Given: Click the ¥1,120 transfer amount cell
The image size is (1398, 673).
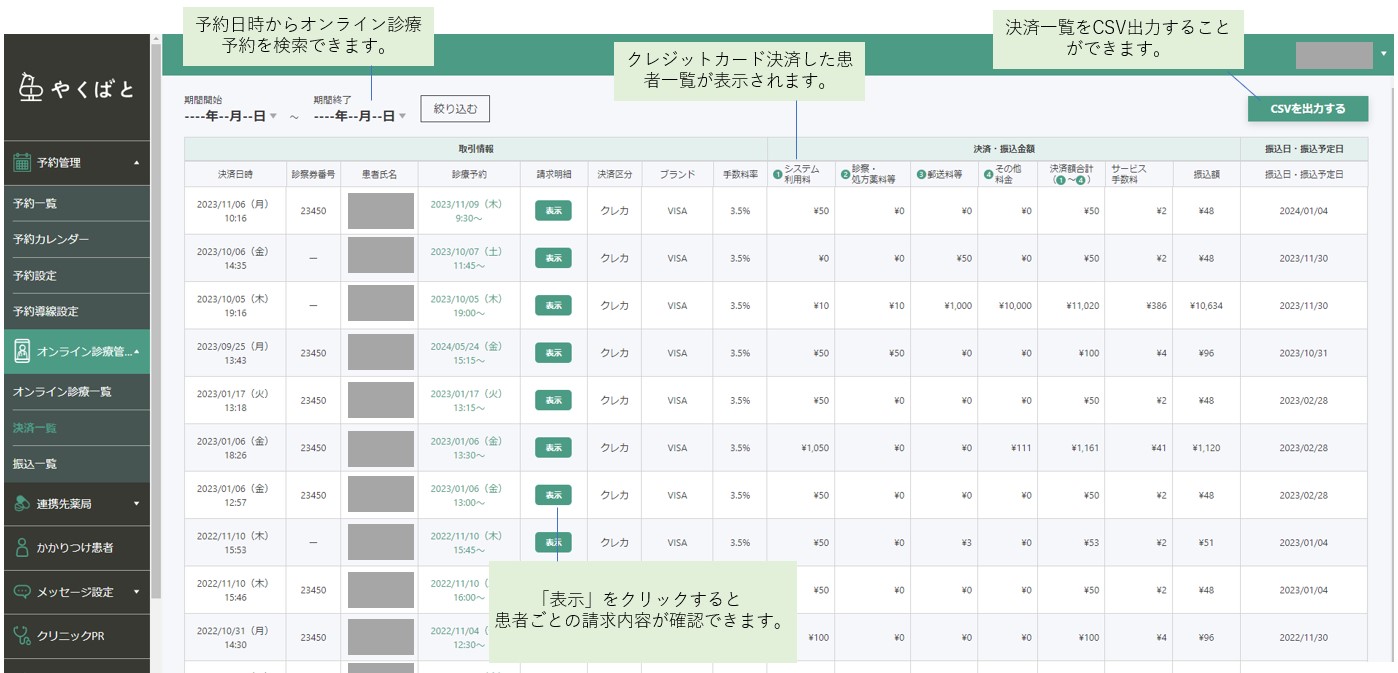Looking at the screenshot, I should click(x=1206, y=448).
